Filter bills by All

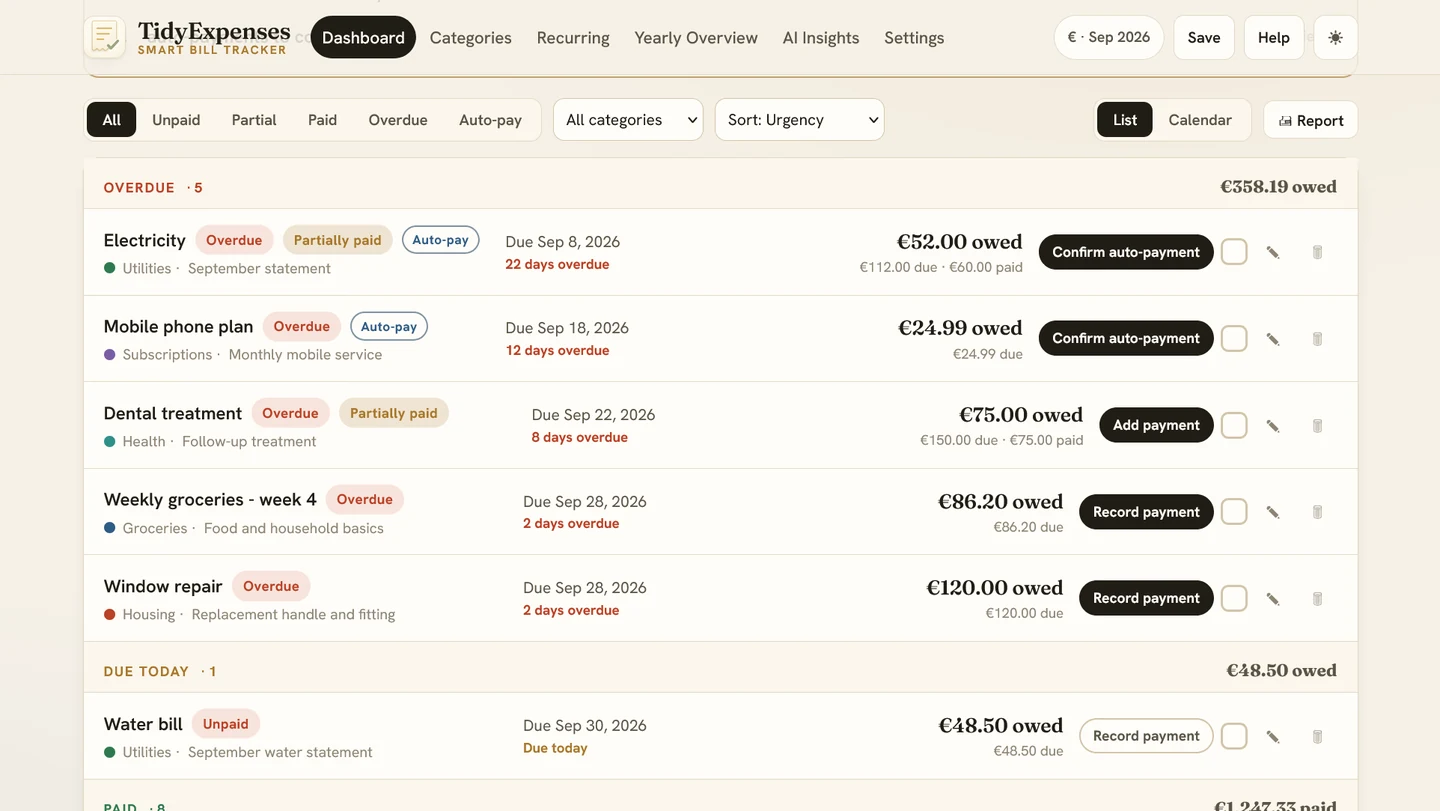pos(111,120)
